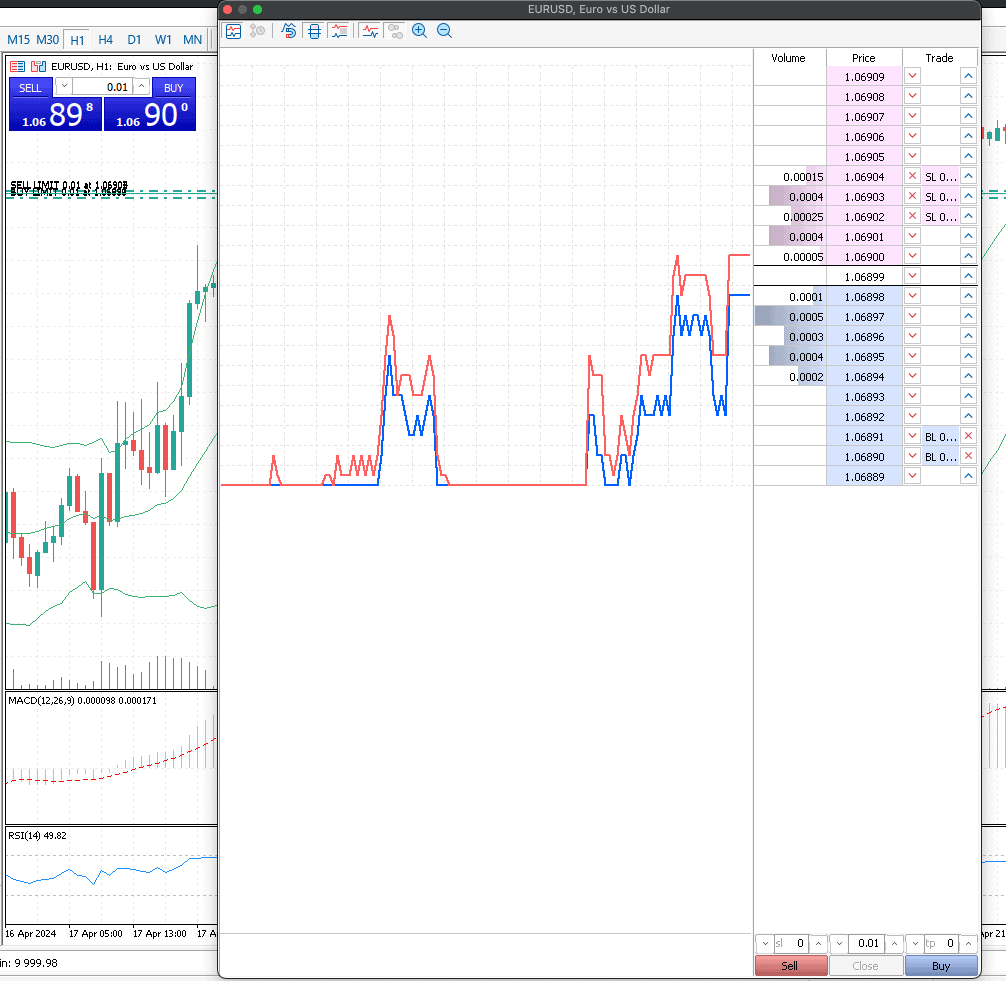The height and width of the screenshot is (981, 1006).
Task: Toggle the tick chart with volume panel icon
Action: 339,31
